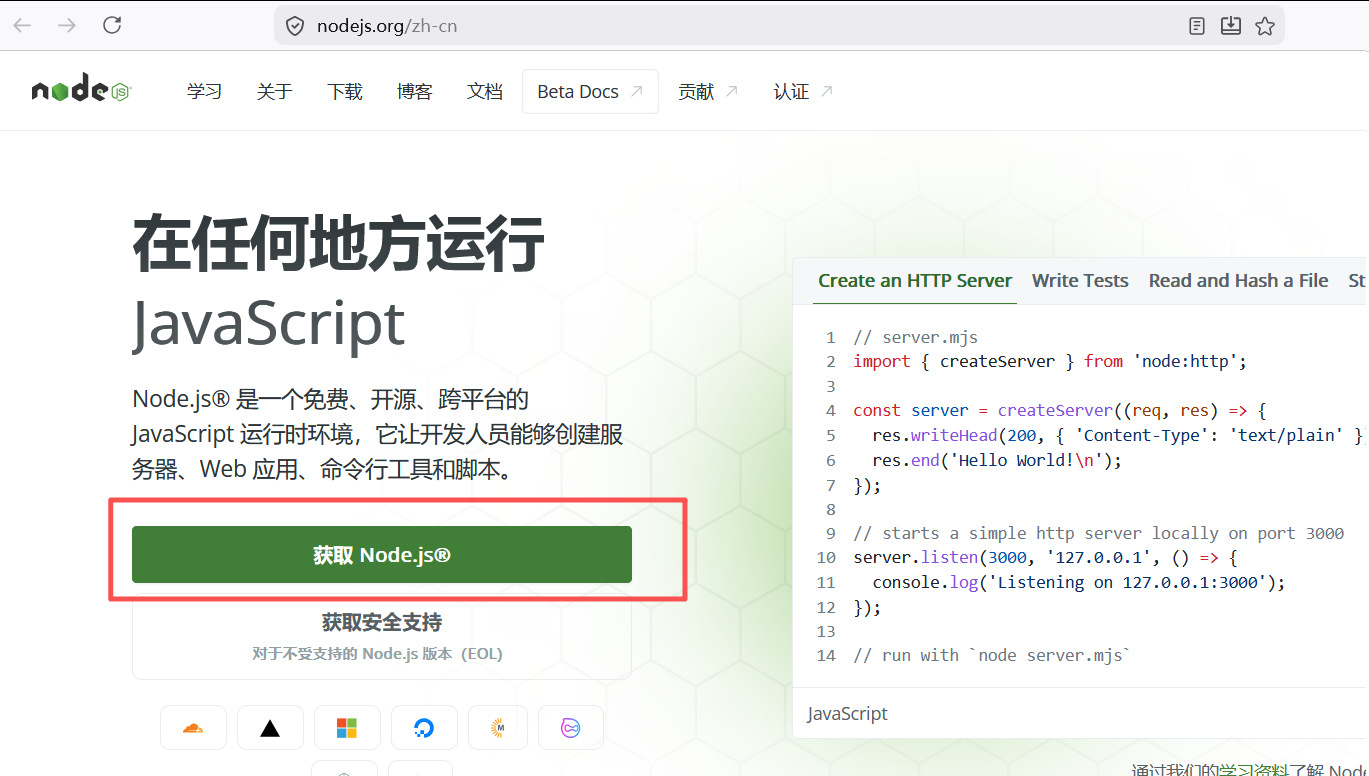Click the '// starts a simple http server' comment
This screenshot has height=776, width=1369.
click(x=1098, y=533)
